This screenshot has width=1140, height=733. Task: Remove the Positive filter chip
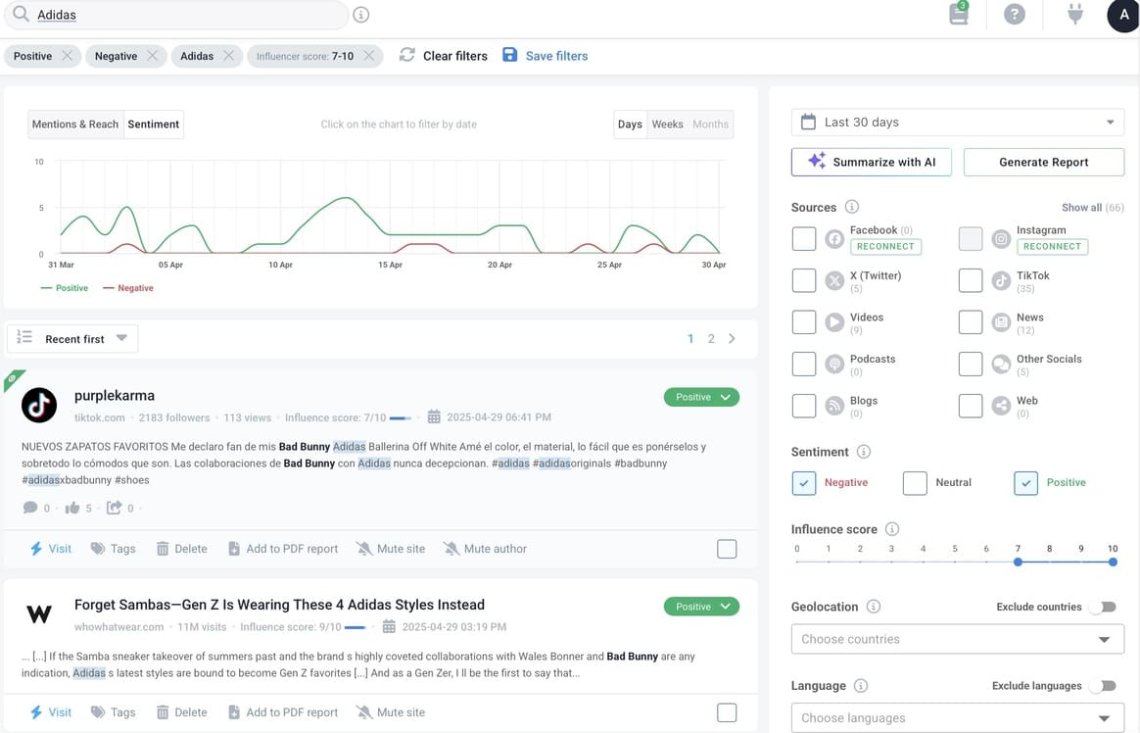(67, 56)
